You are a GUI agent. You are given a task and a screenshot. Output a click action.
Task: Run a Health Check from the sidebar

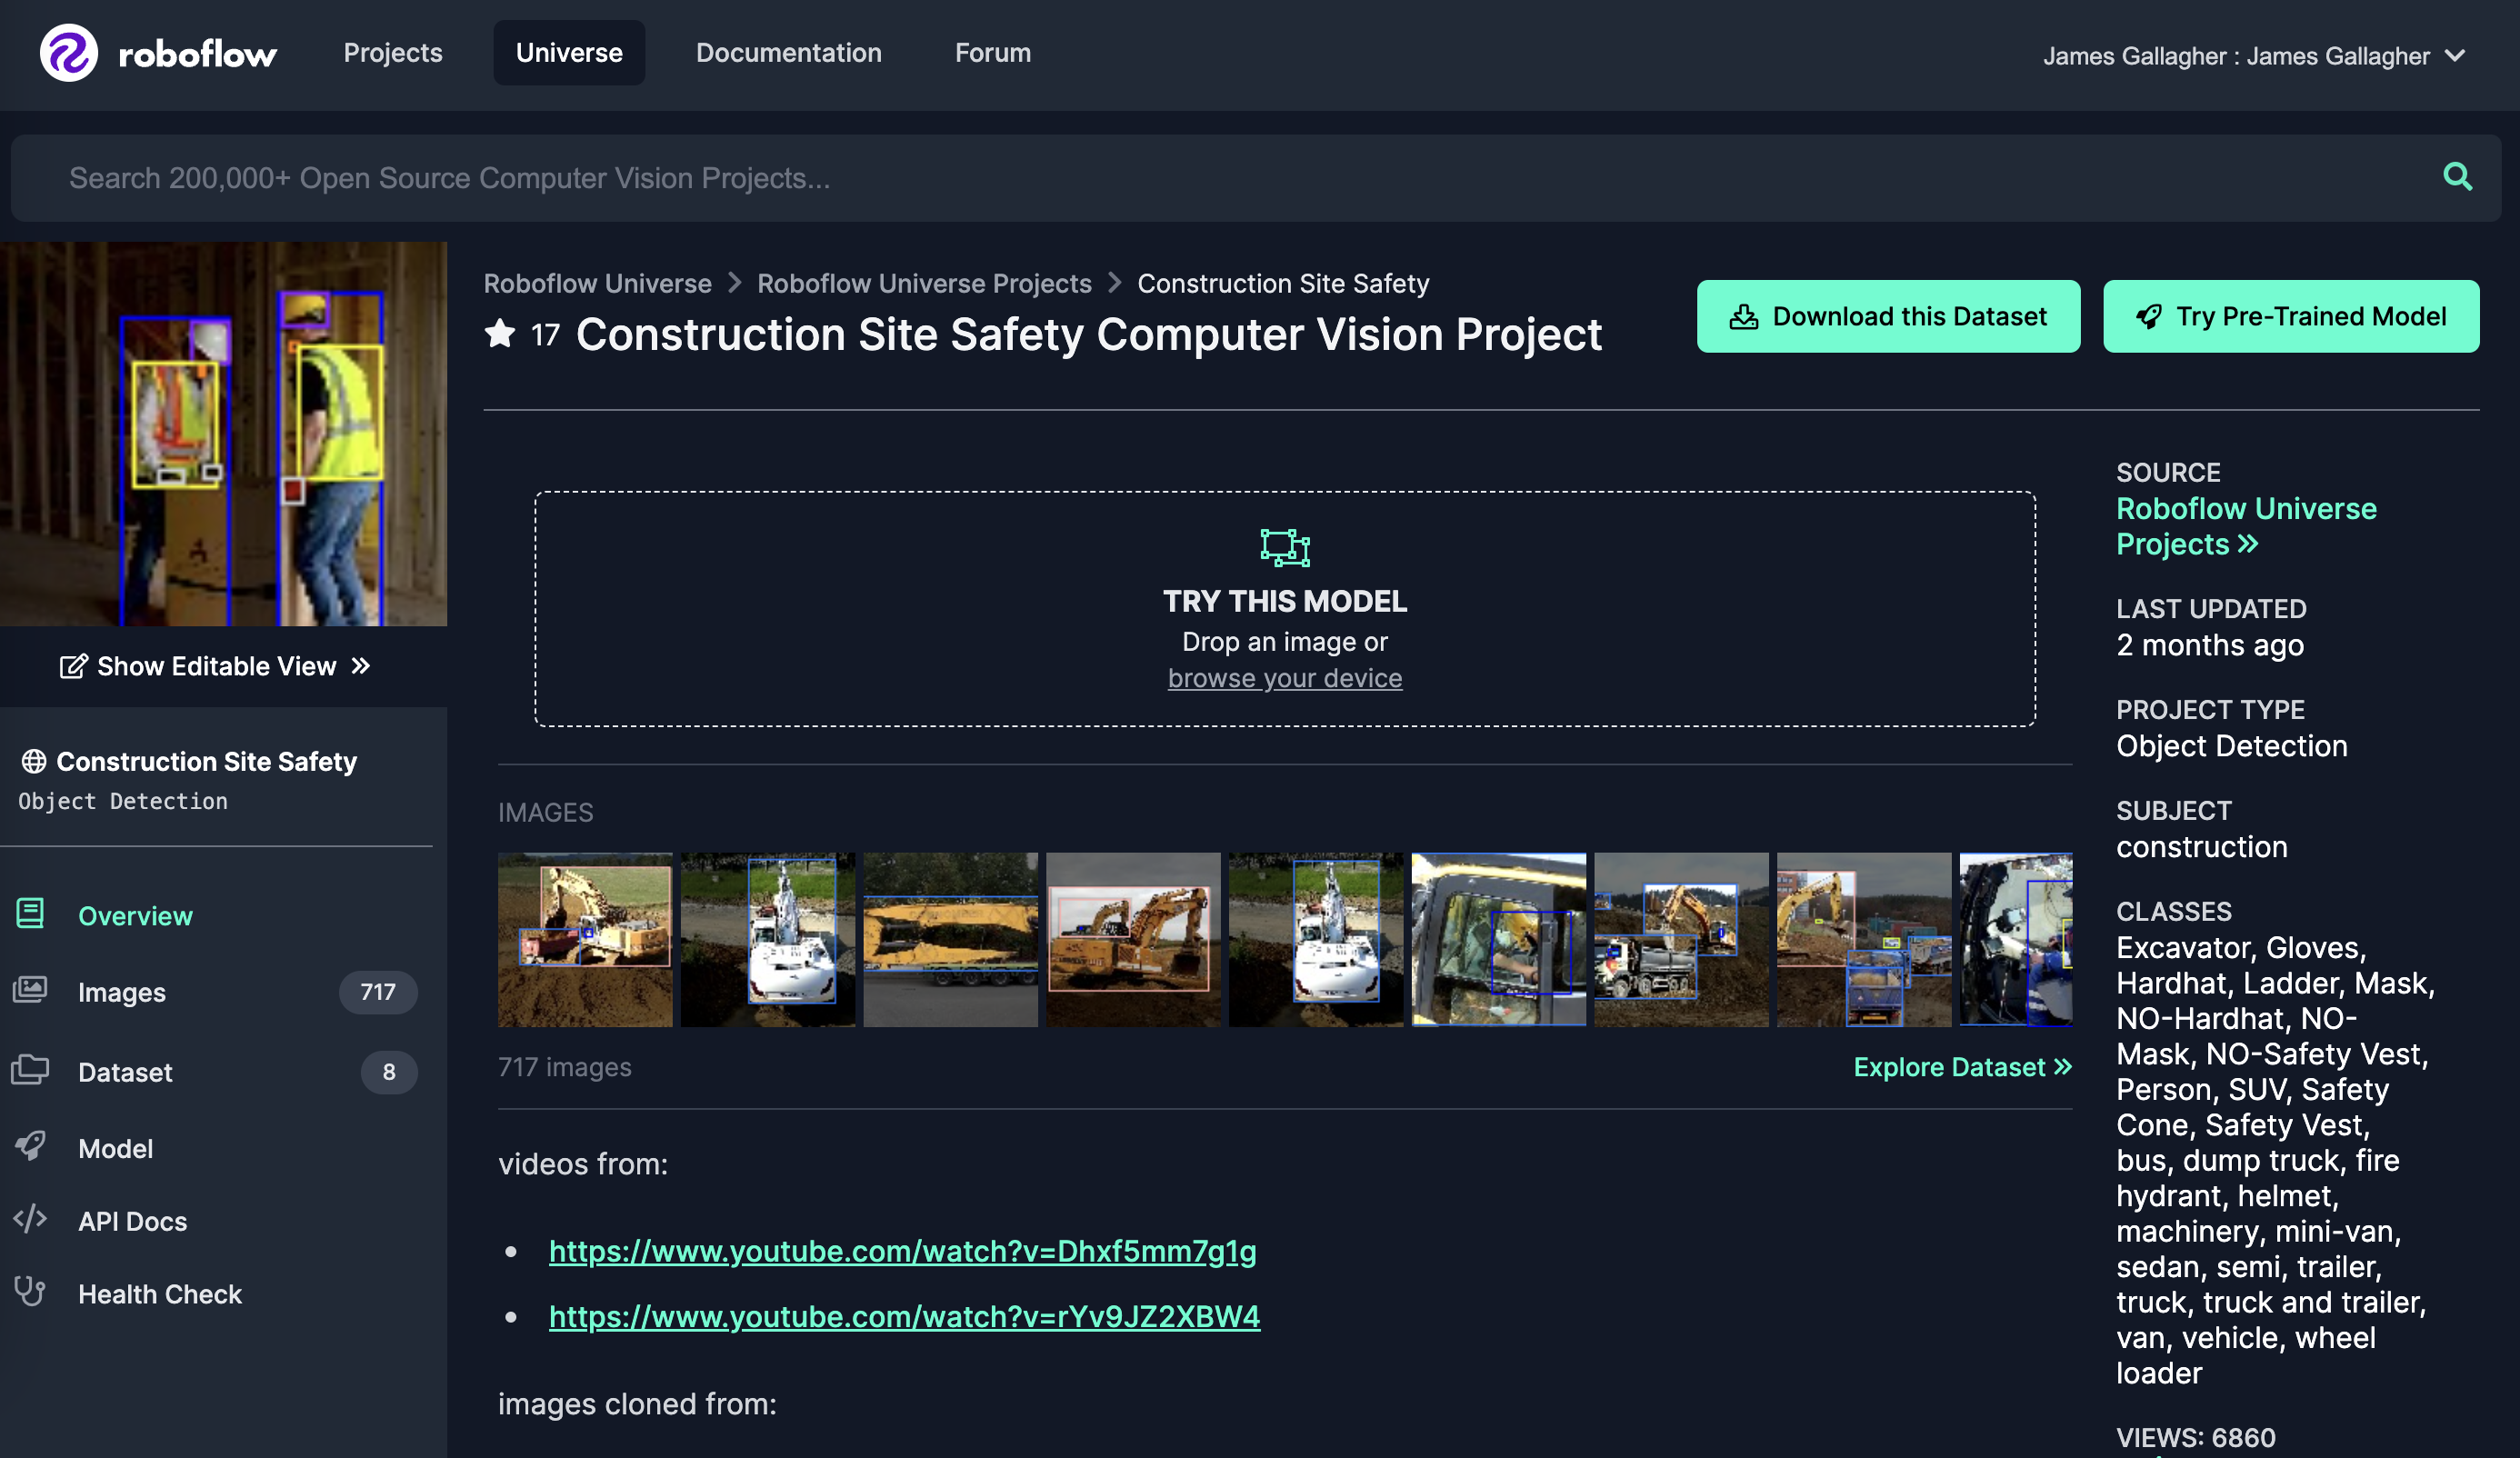[160, 1293]
